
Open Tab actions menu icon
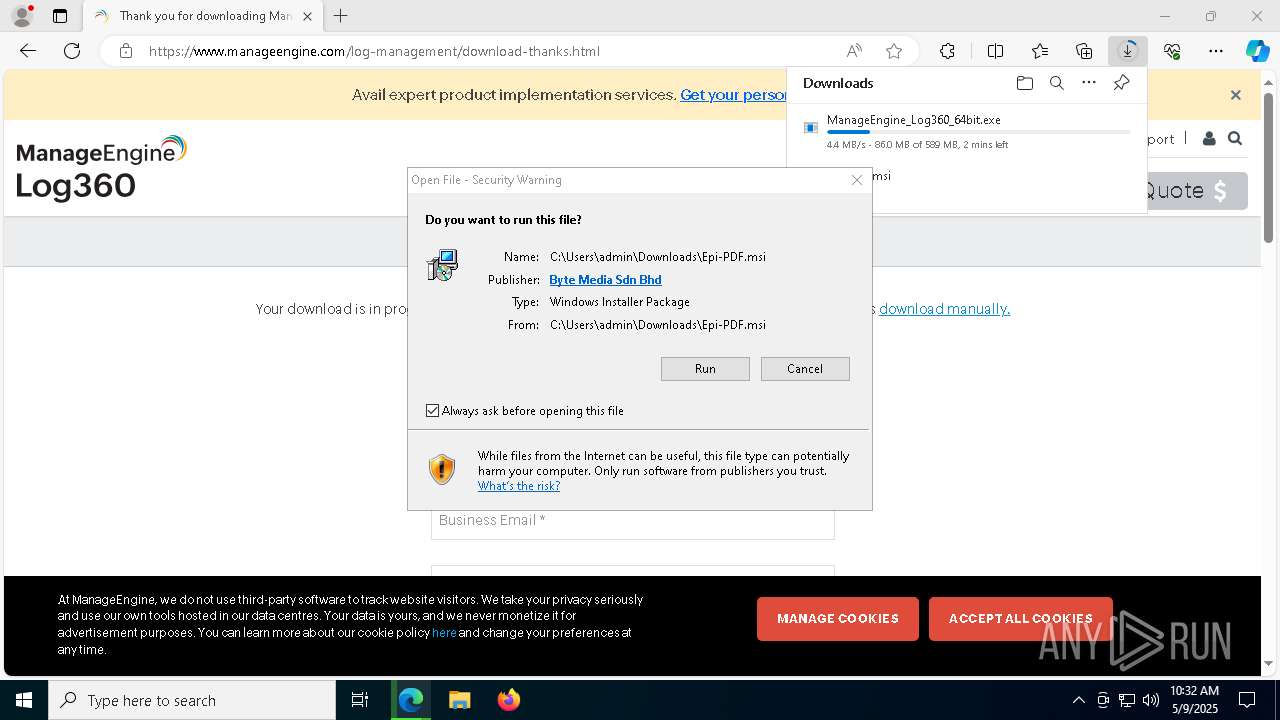point(60,16)
